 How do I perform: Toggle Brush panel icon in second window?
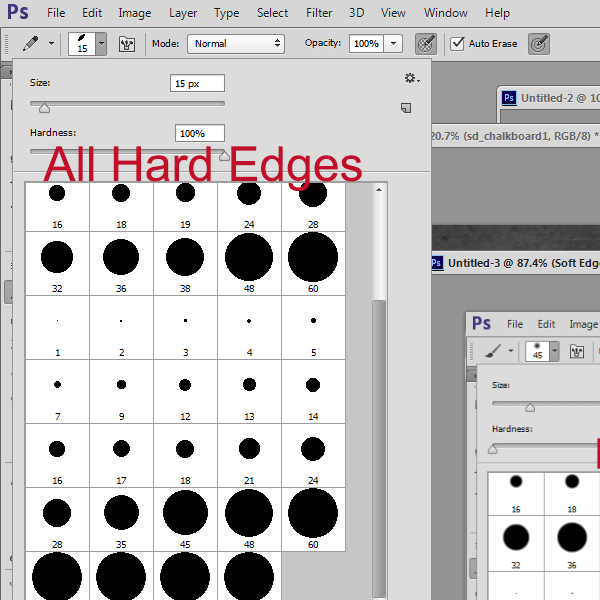(x=577, y=352)
